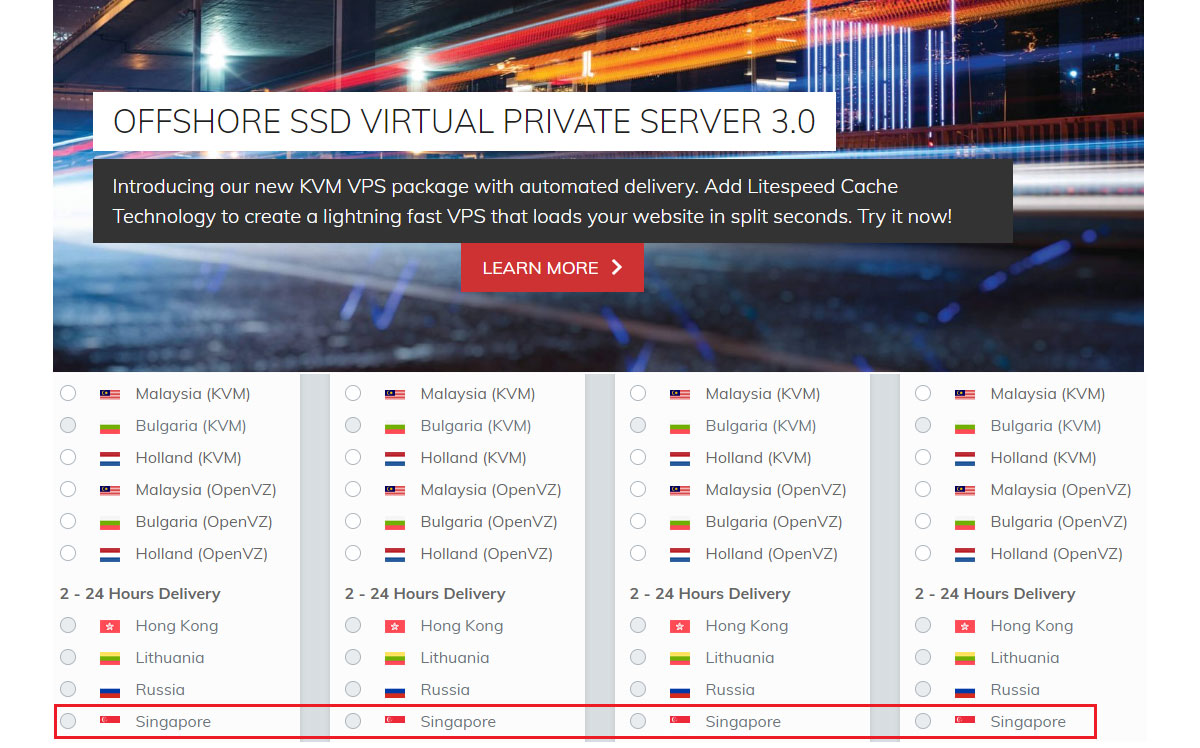The height and width of the screenshot is (748, 1200).
Task: Click Russia flag in third column
Action: 680,691
